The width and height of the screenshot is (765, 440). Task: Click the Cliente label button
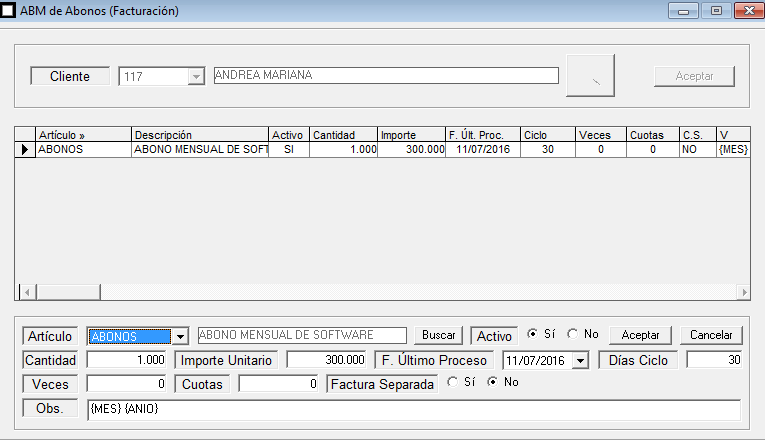point(70,76)
